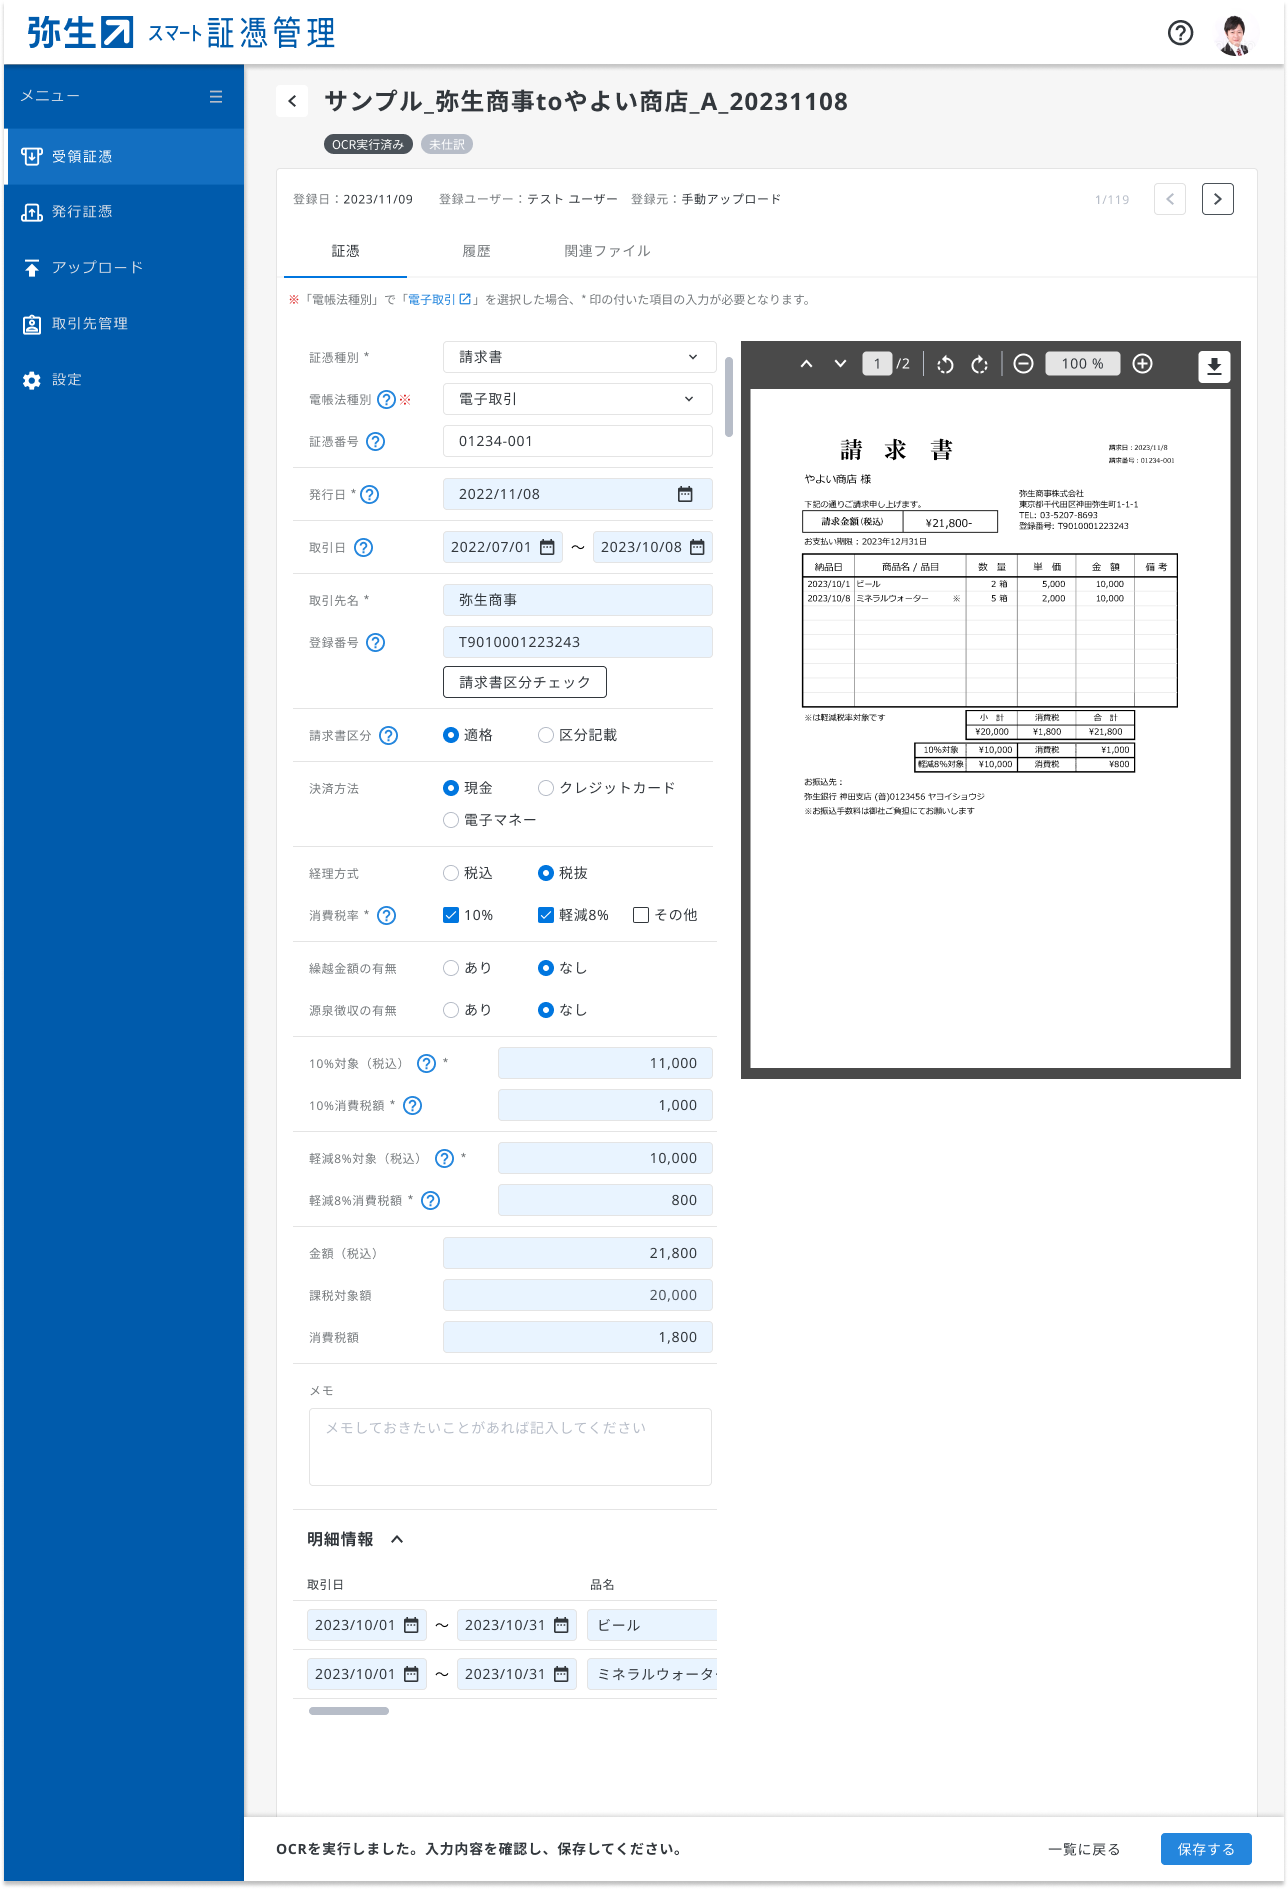Zoom out the document preview

coord(1023,364)
